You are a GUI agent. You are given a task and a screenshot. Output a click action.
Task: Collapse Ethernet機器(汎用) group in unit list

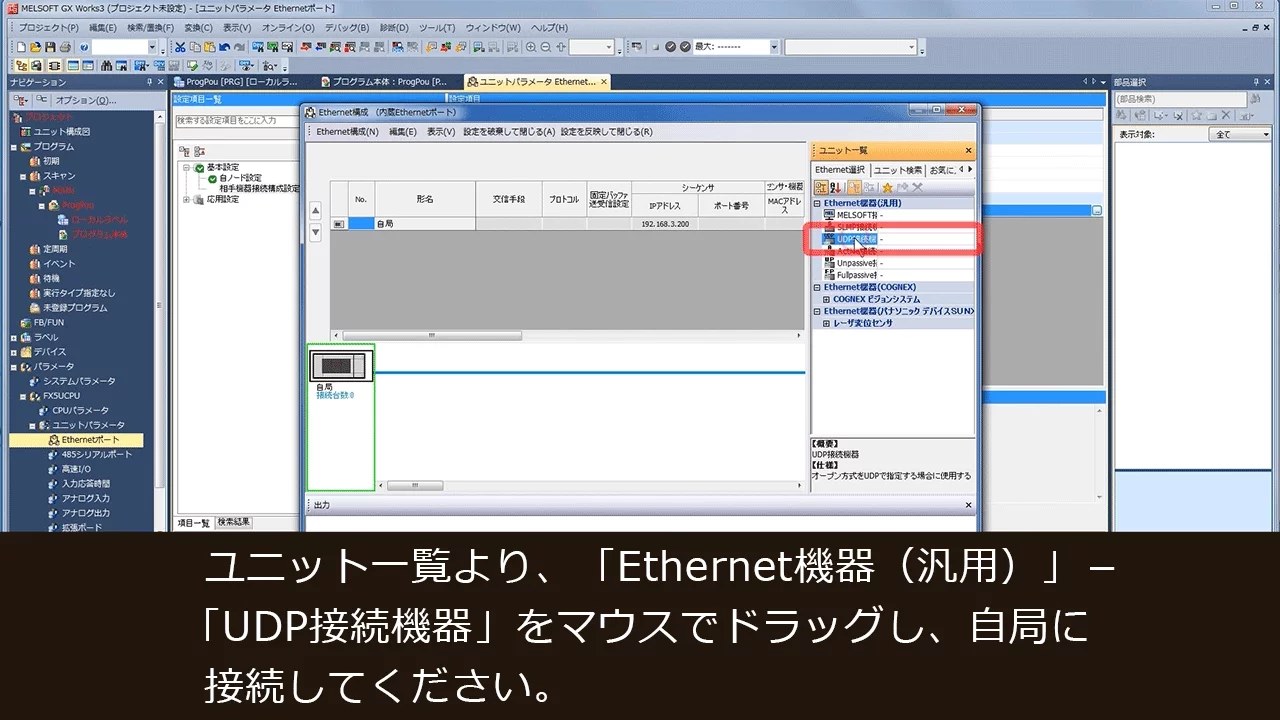(818, 203)
